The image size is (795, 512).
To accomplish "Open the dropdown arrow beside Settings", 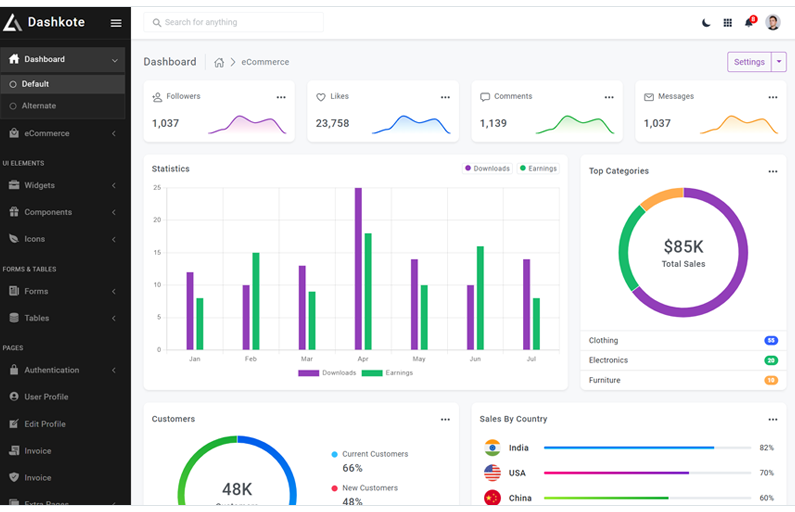I will tap(779, 62).
